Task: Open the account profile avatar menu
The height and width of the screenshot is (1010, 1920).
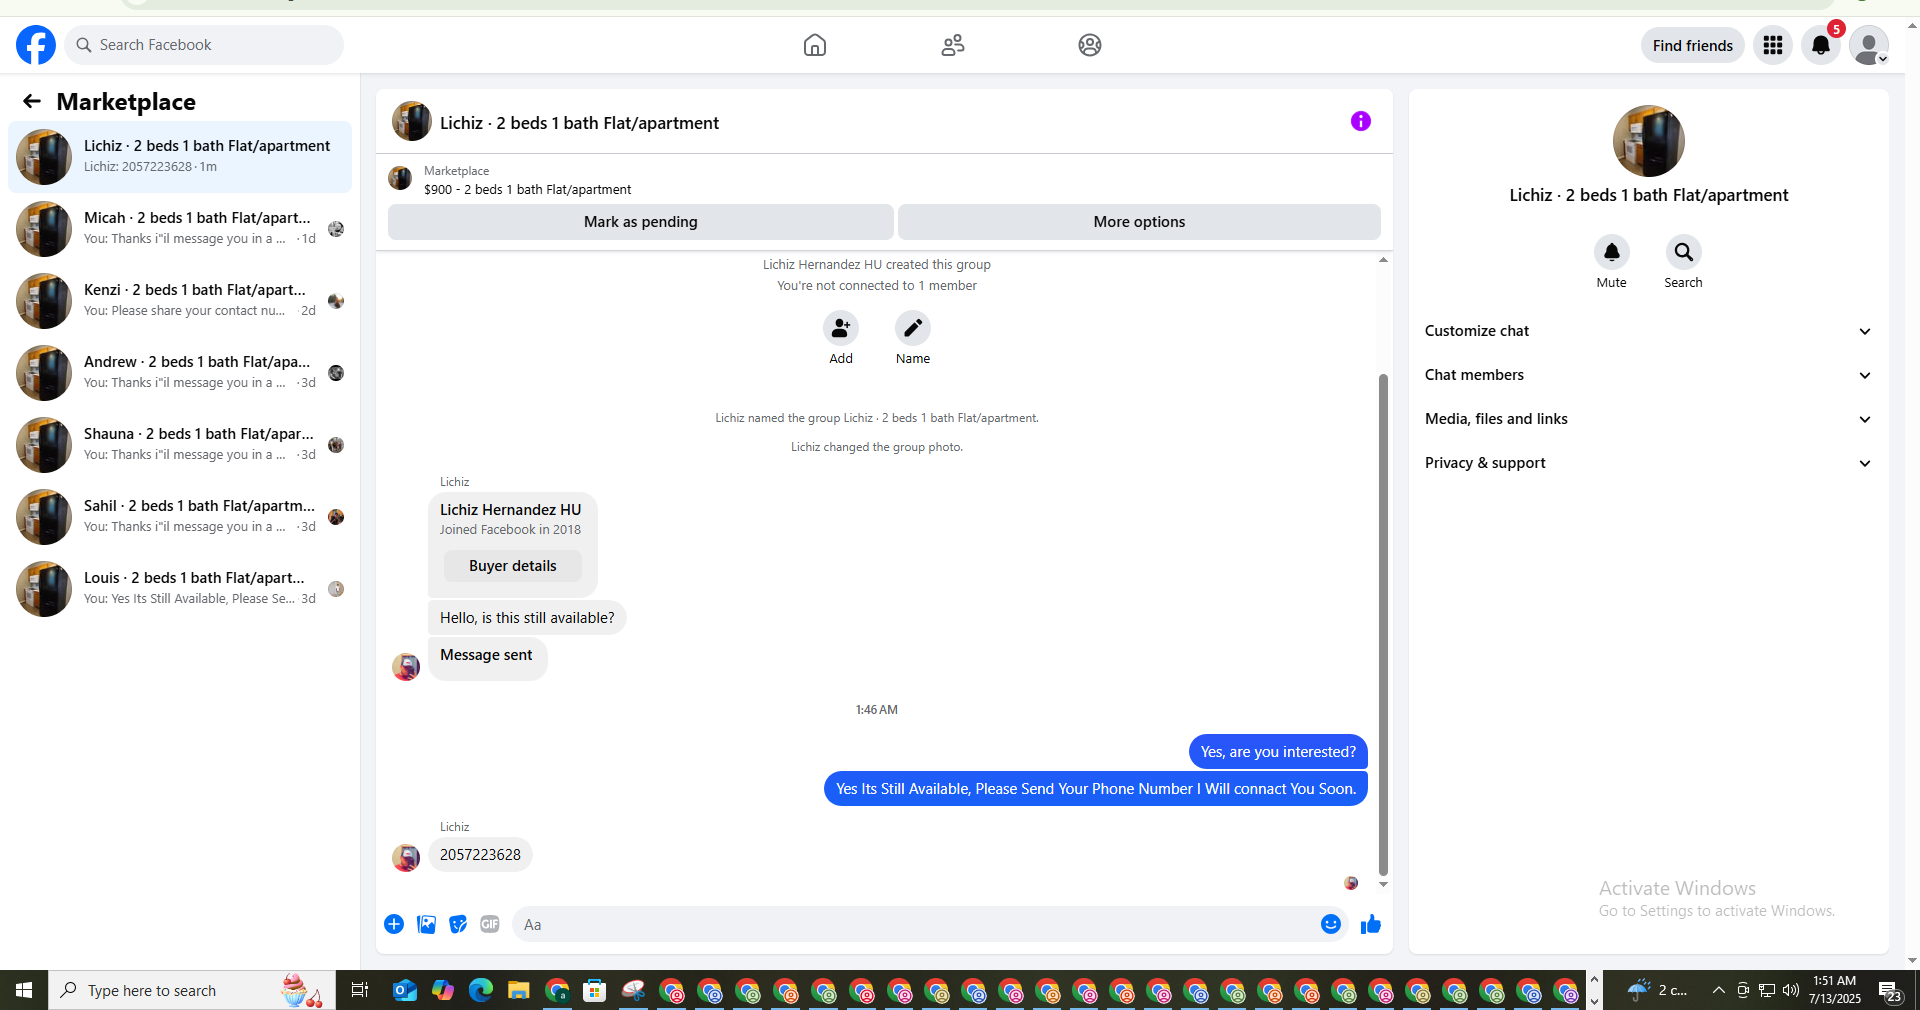Action: click(1869, 45)
